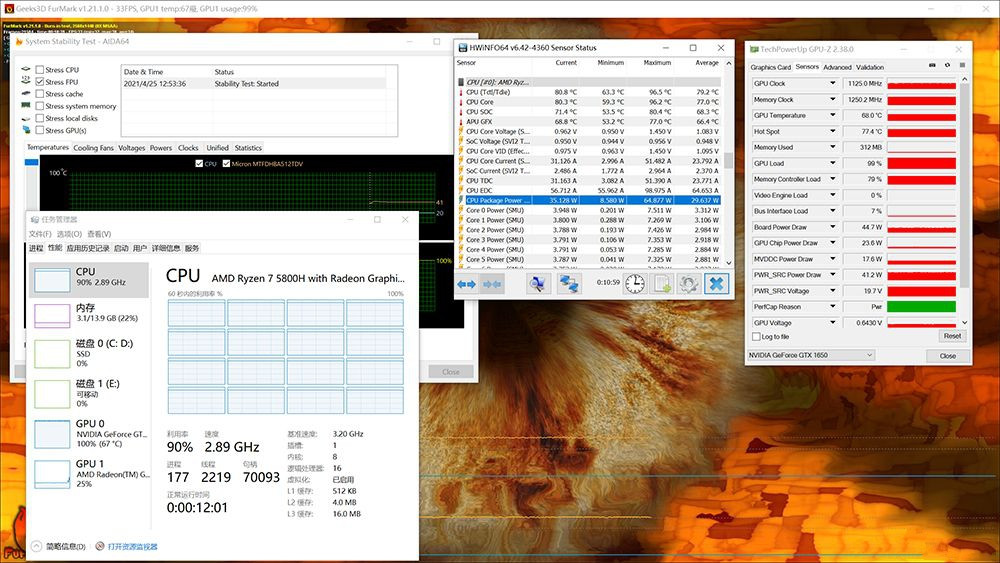Image resolution: width=1000 pixels, height=563 pixels.
Task: Open GPU-Z hamburger menu icon
Action: pyautogui.click(x=962, y=66)
